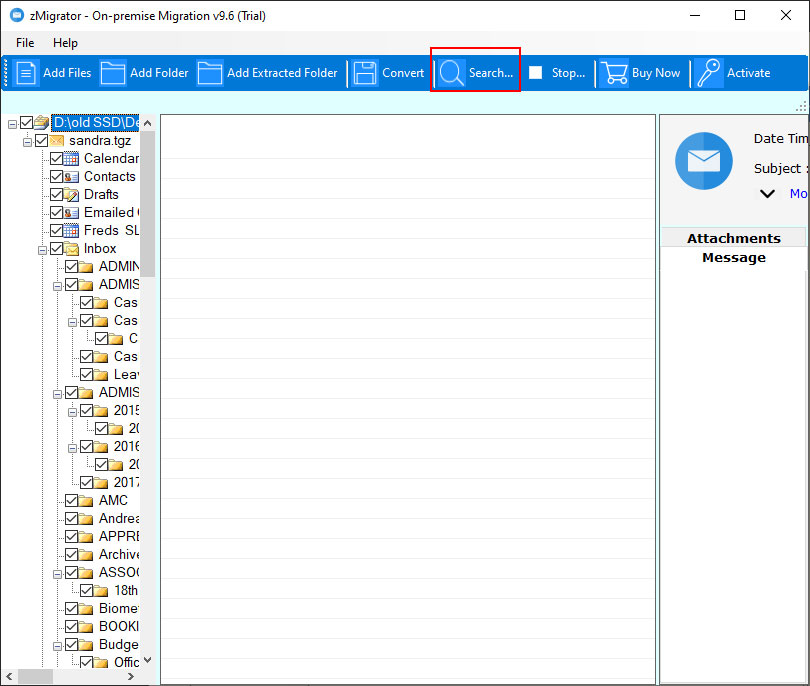Viewport: 810px width, 686px height.
Task: Select the '2016' folder label
Action: click(127, 446)
